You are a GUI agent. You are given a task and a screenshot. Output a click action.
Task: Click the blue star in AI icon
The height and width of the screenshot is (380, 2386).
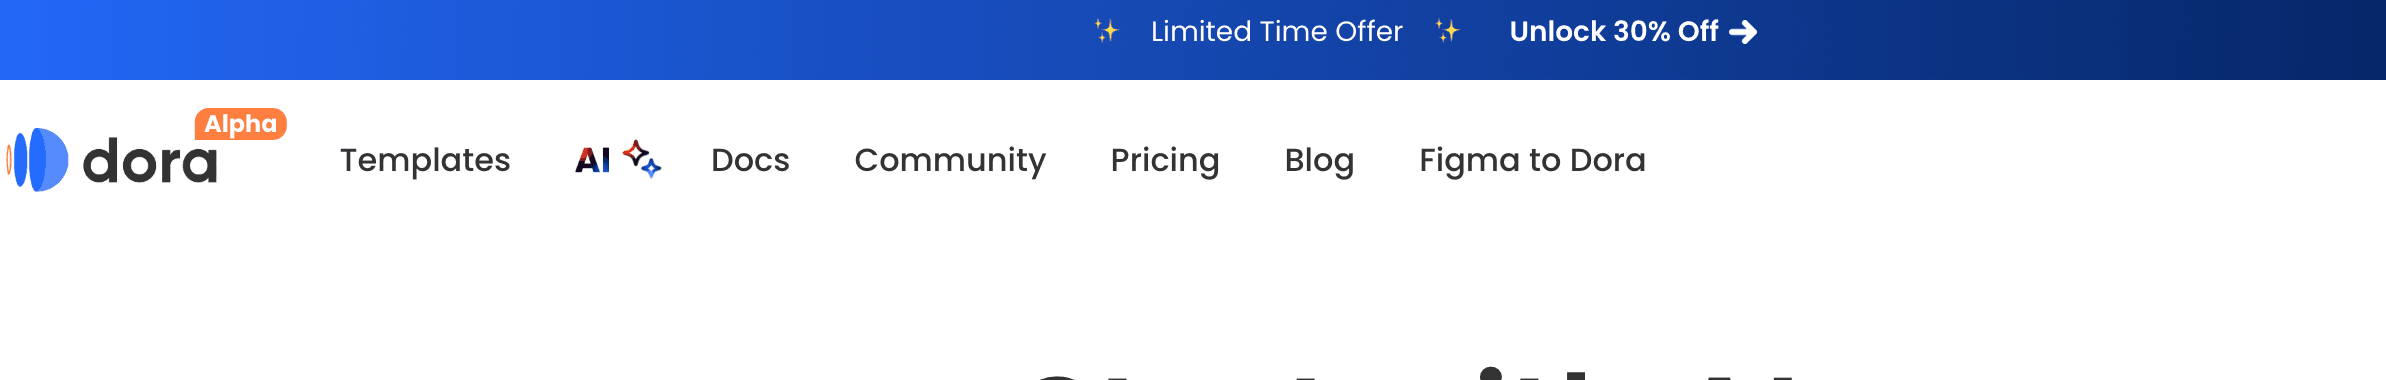652,168
